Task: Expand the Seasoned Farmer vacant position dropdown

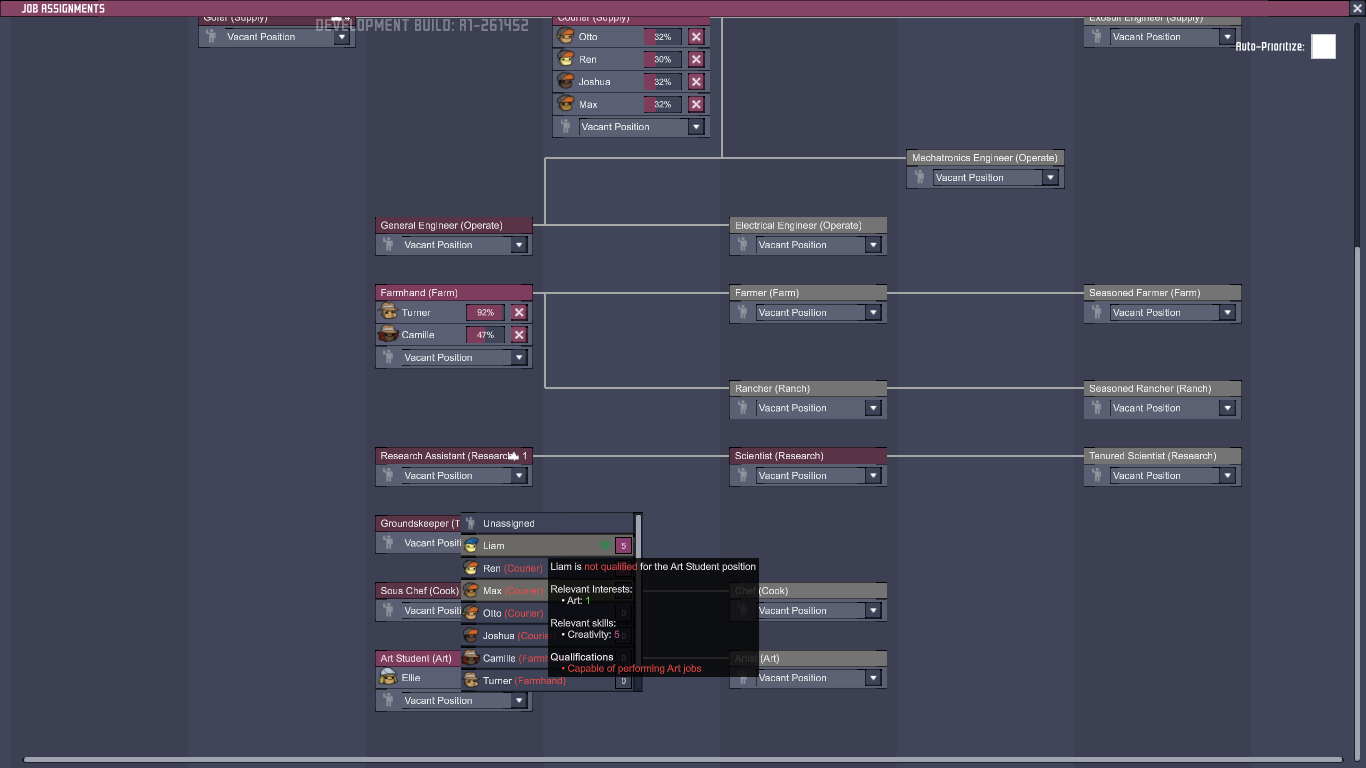Action: point(1227,313)
